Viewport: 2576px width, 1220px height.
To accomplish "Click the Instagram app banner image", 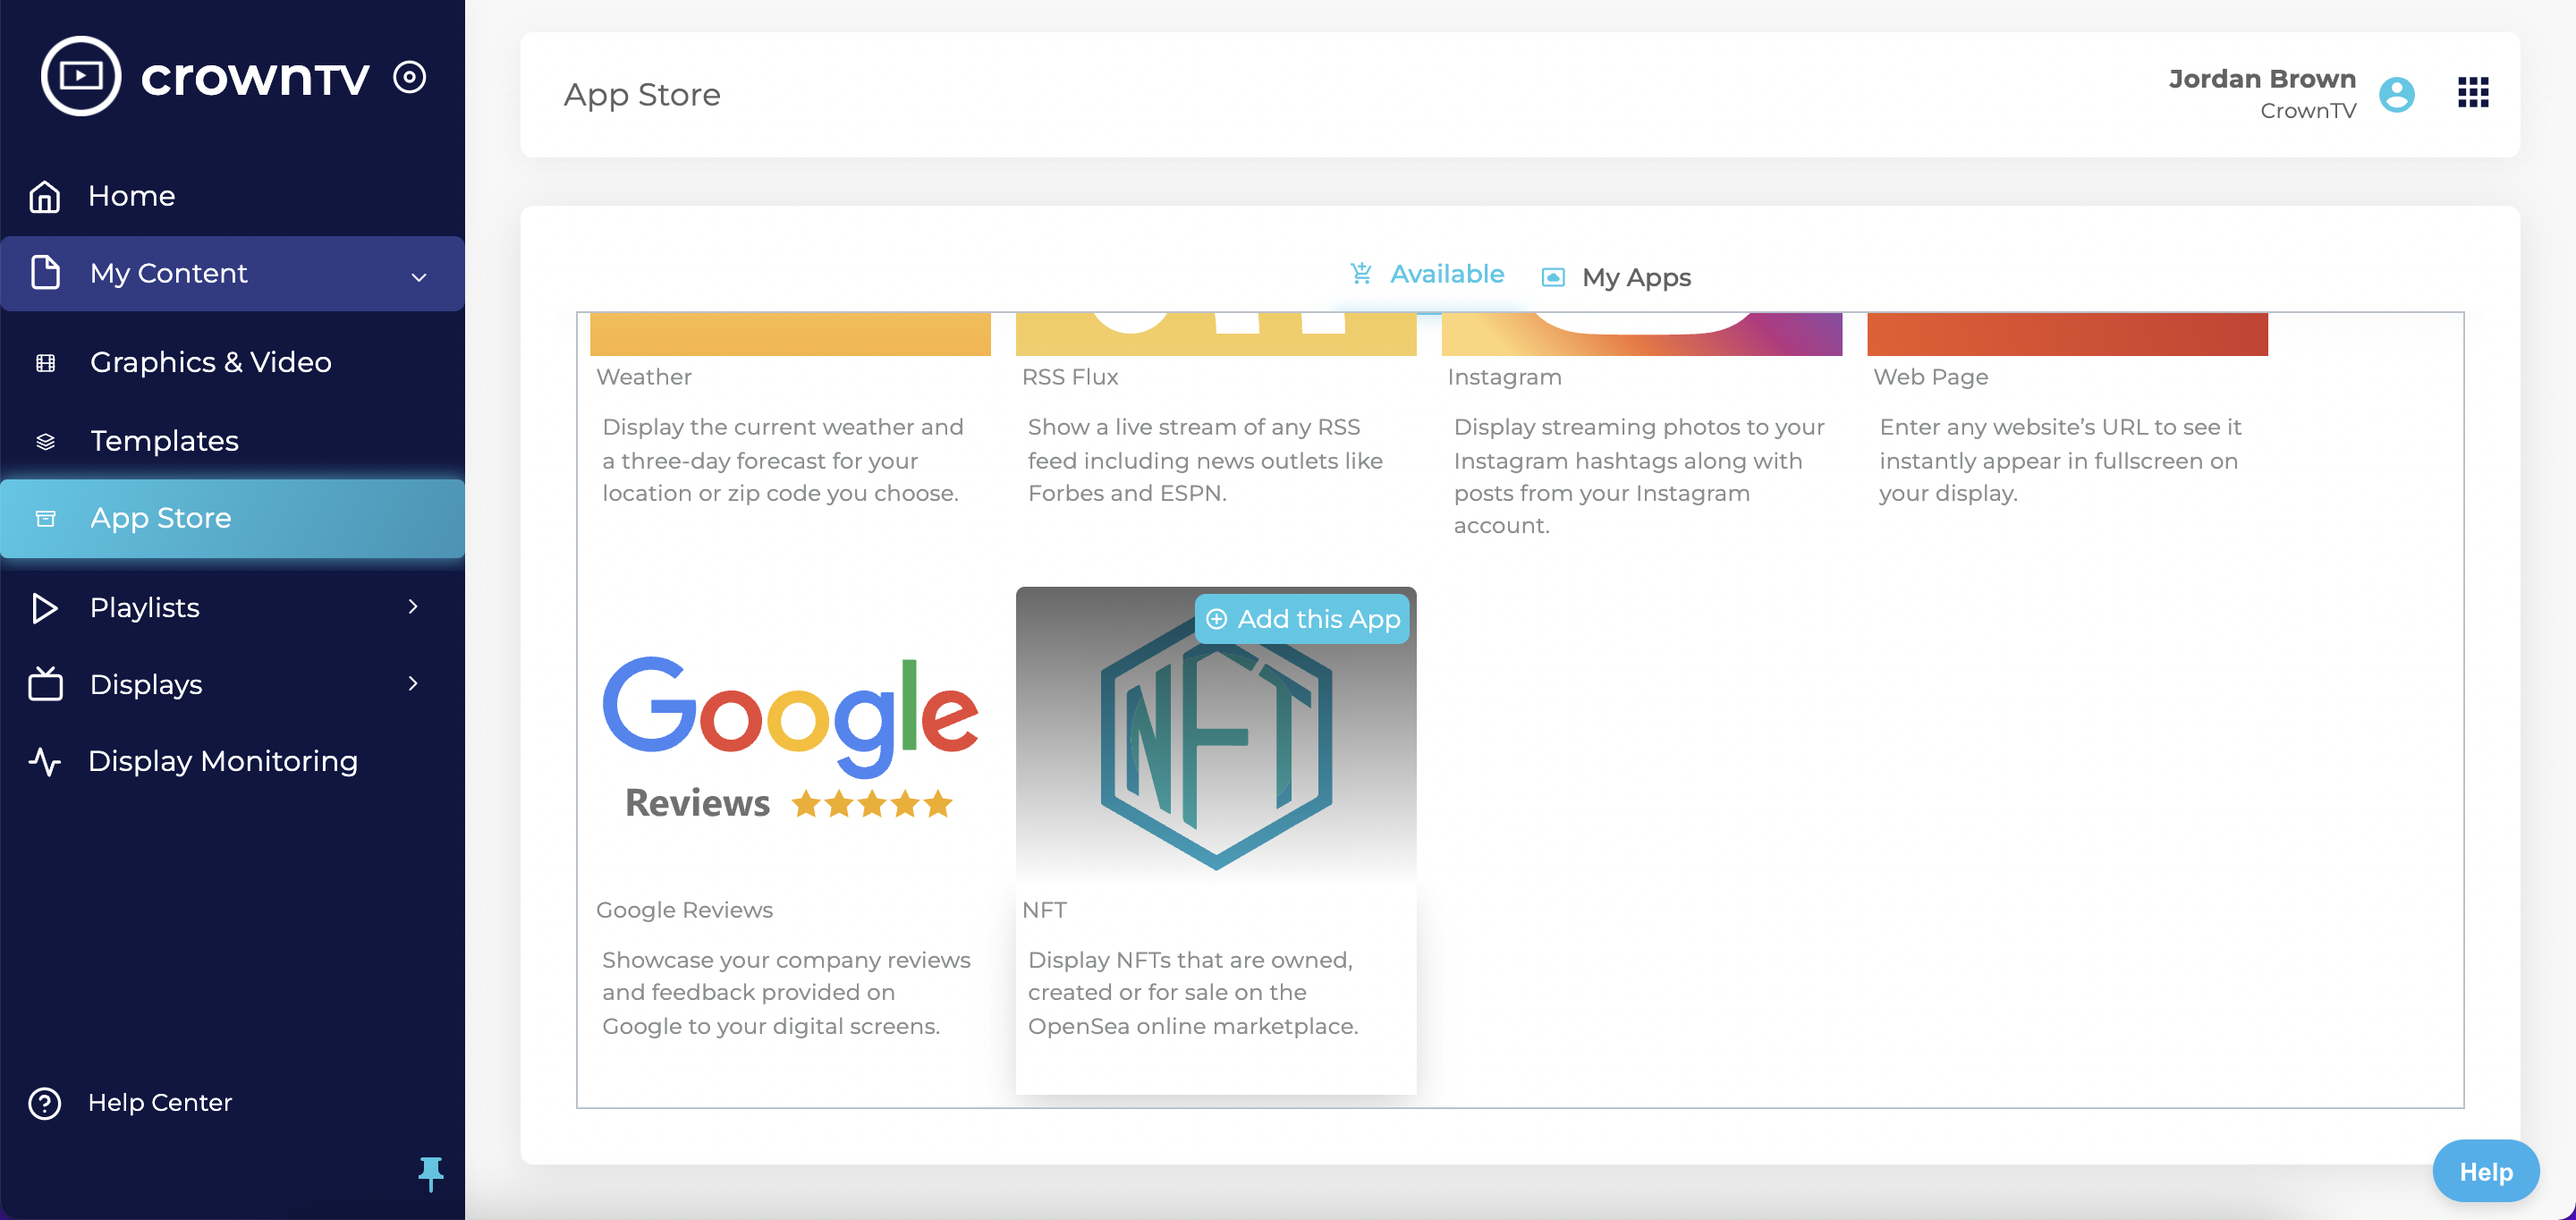I will coord(1642,334).
